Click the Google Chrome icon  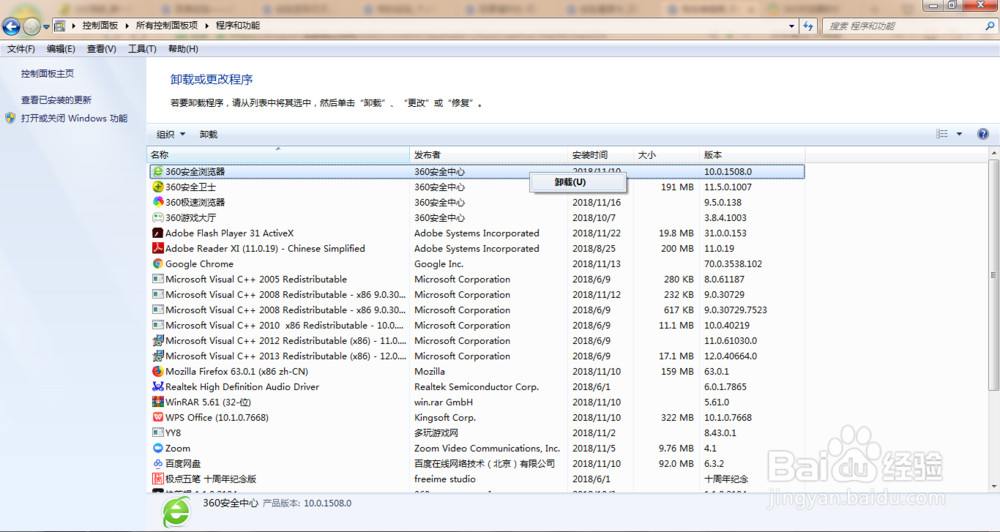[x=158, y=263]
